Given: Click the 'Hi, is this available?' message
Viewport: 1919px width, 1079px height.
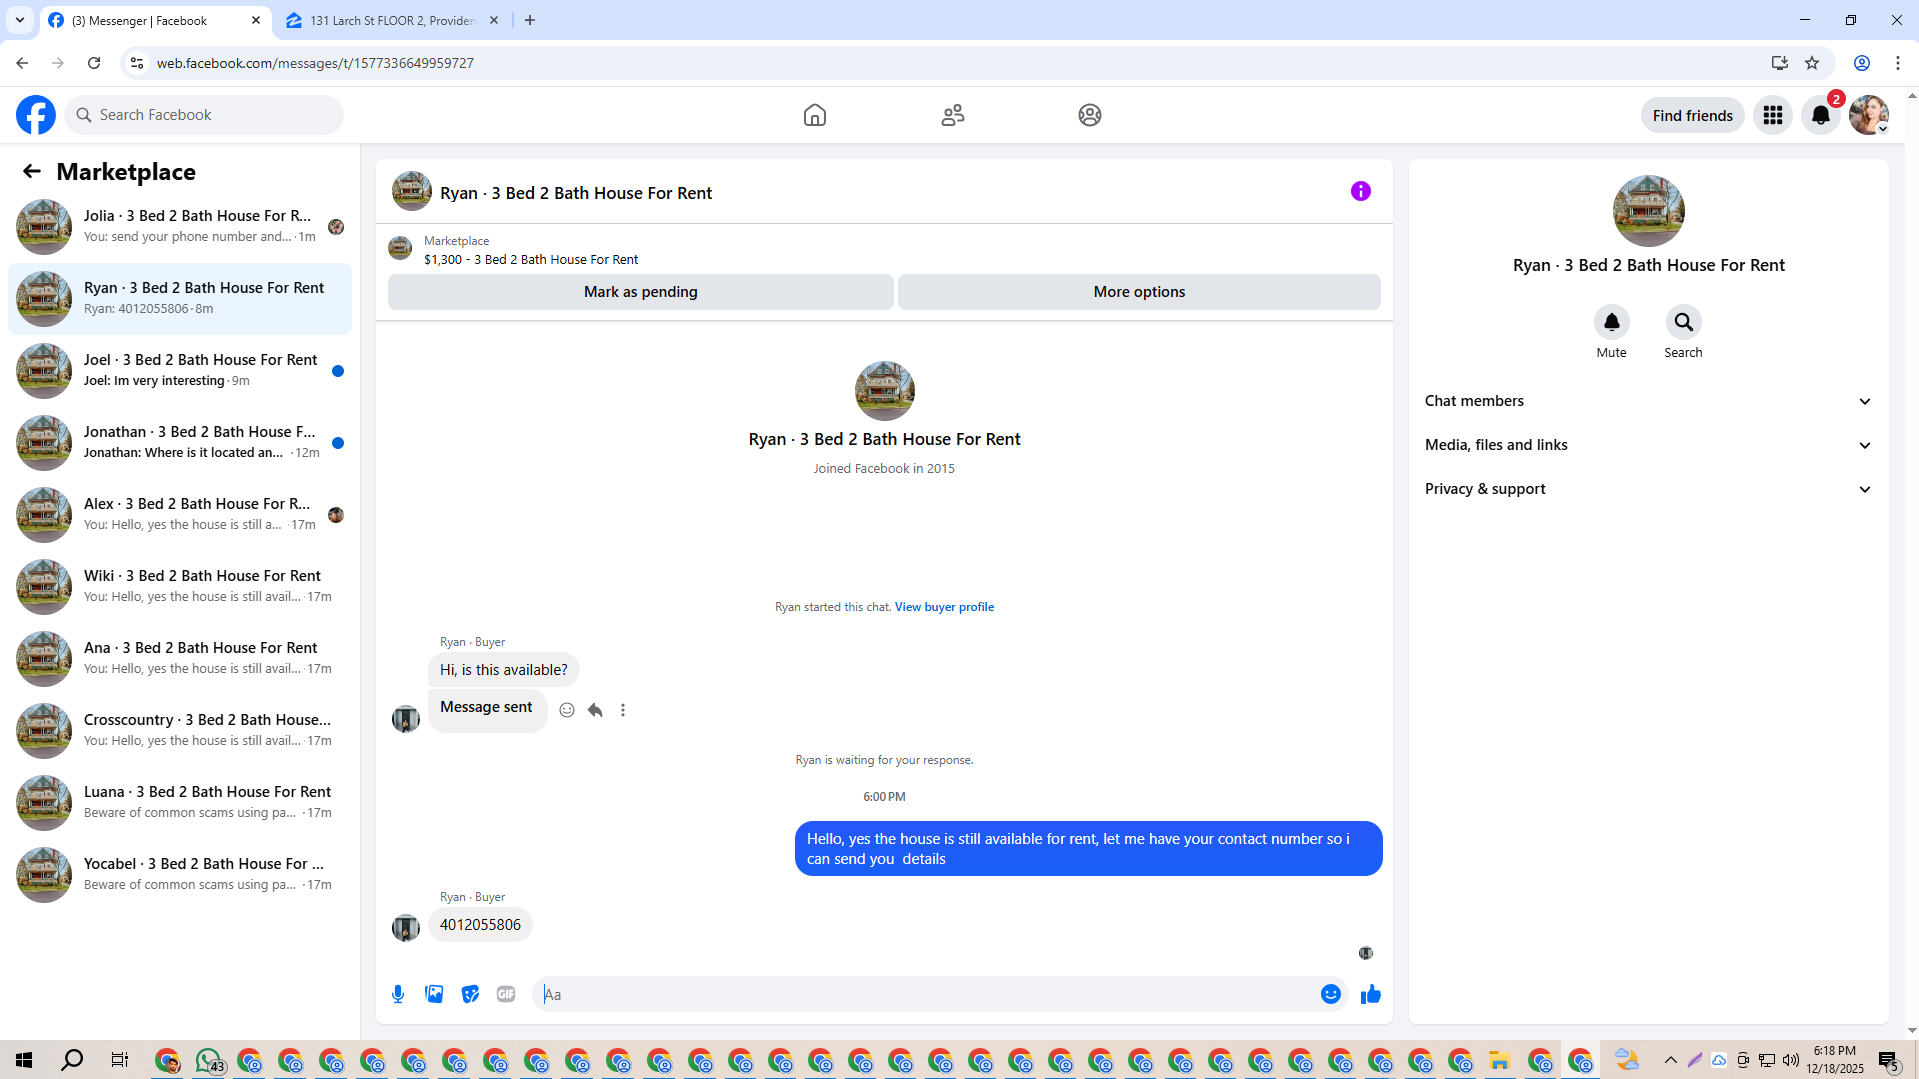Looking at the screenshot, I should (504, 670).
